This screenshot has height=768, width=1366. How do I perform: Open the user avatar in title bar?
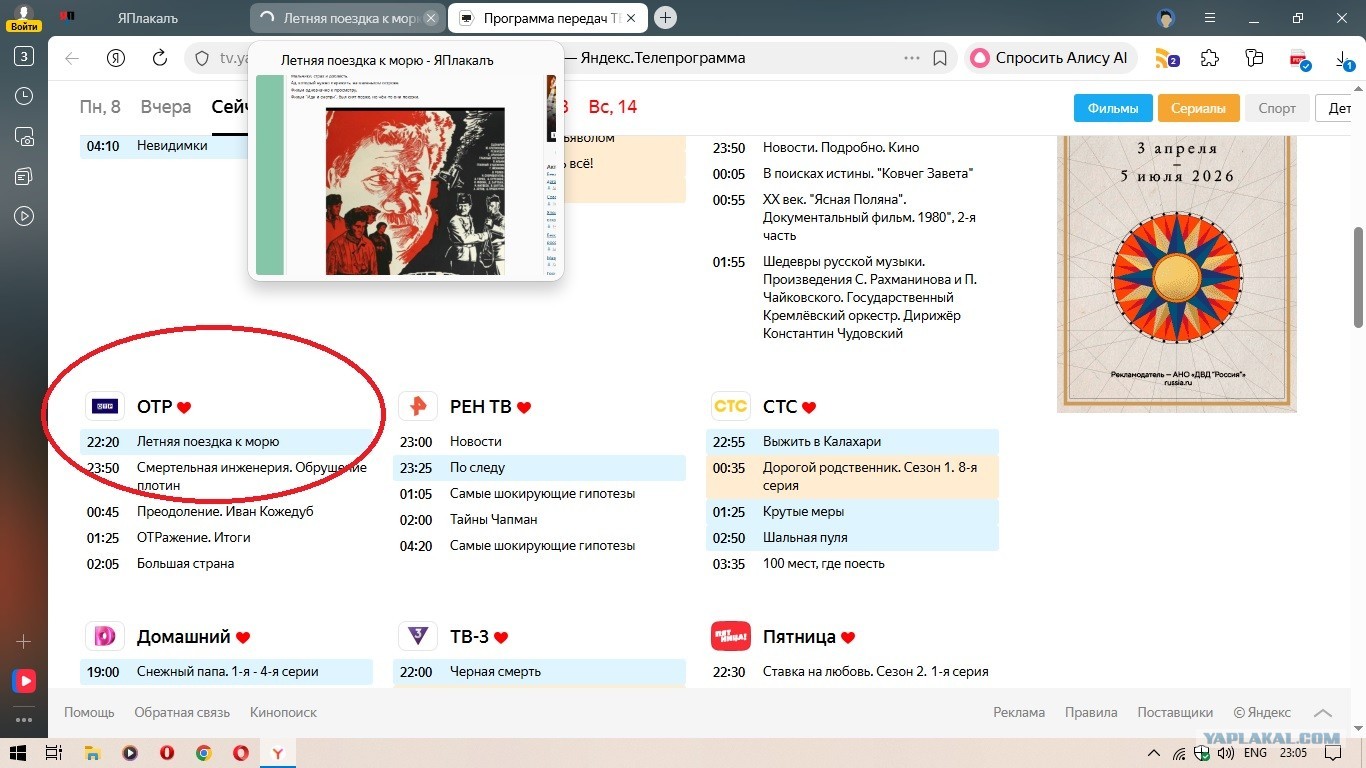tap(1165, 18)
